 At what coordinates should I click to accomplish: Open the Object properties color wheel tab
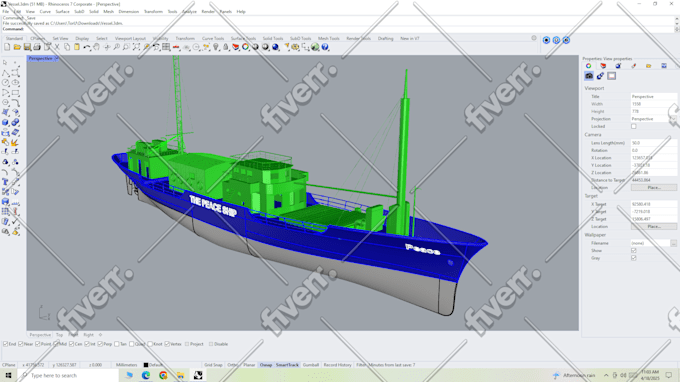tap(588, 66)
